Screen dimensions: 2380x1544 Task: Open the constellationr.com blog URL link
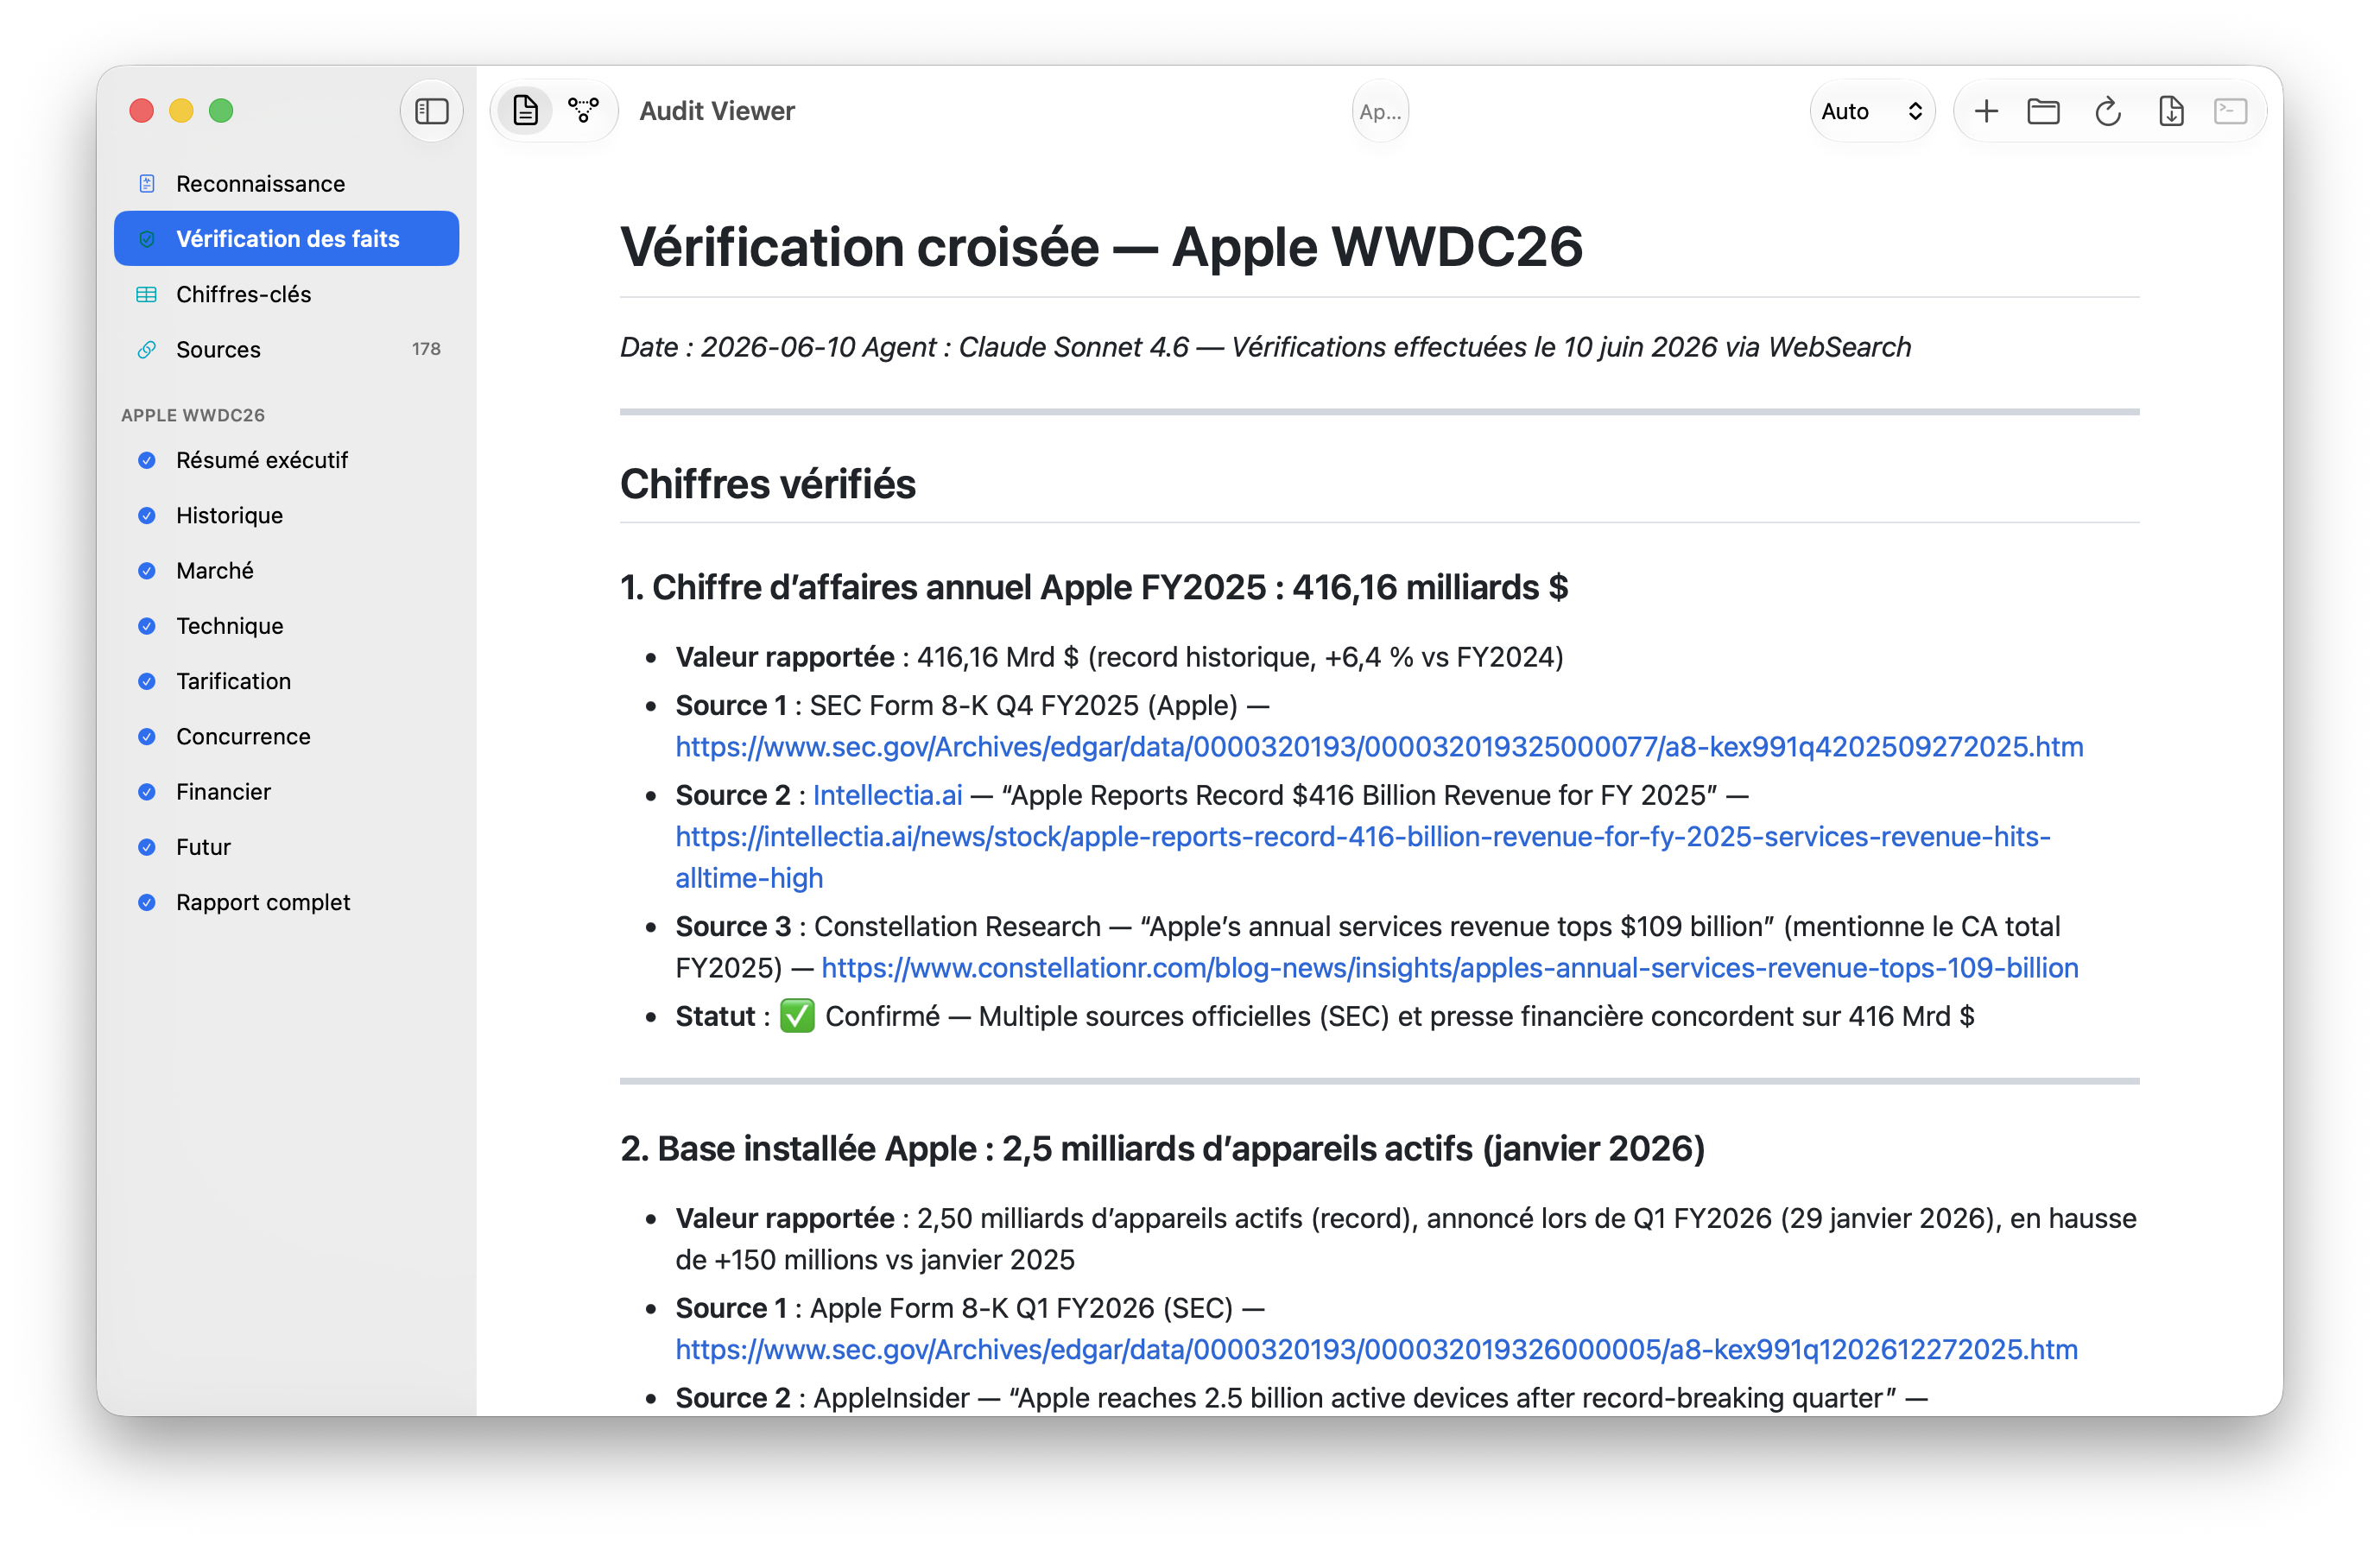(1449, 968)
